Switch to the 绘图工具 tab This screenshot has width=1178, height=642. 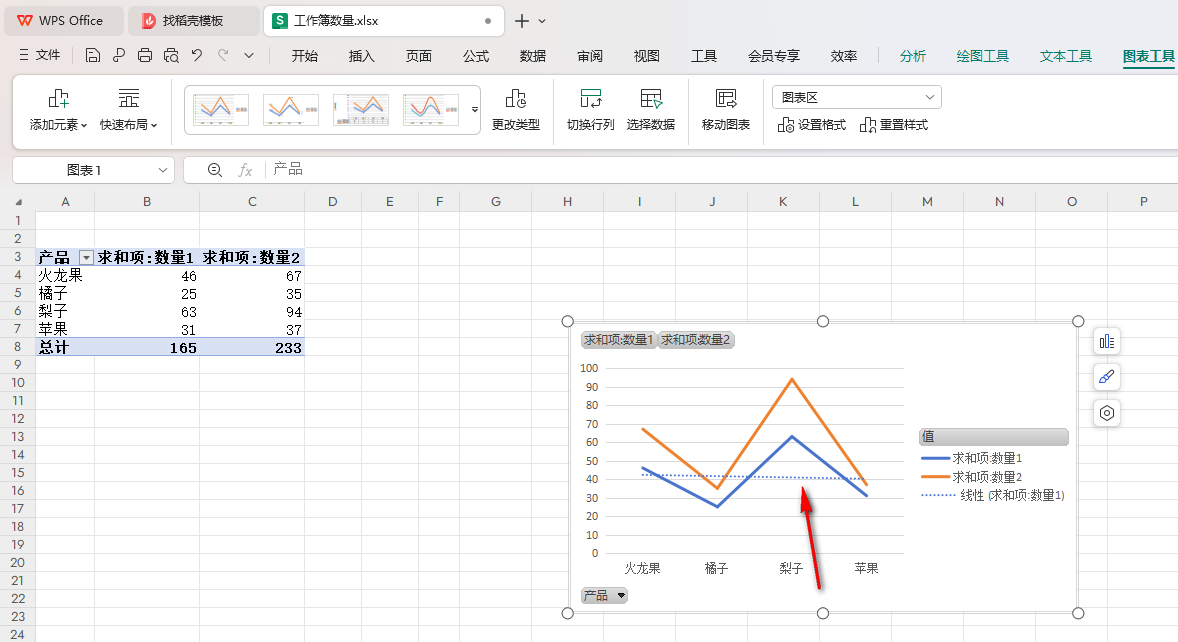coord(983,56)
